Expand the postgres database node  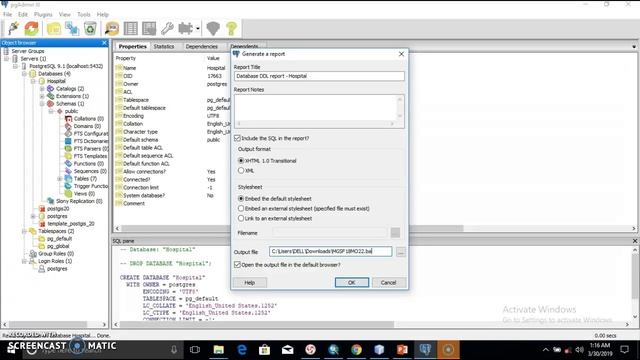click(33, 216)
